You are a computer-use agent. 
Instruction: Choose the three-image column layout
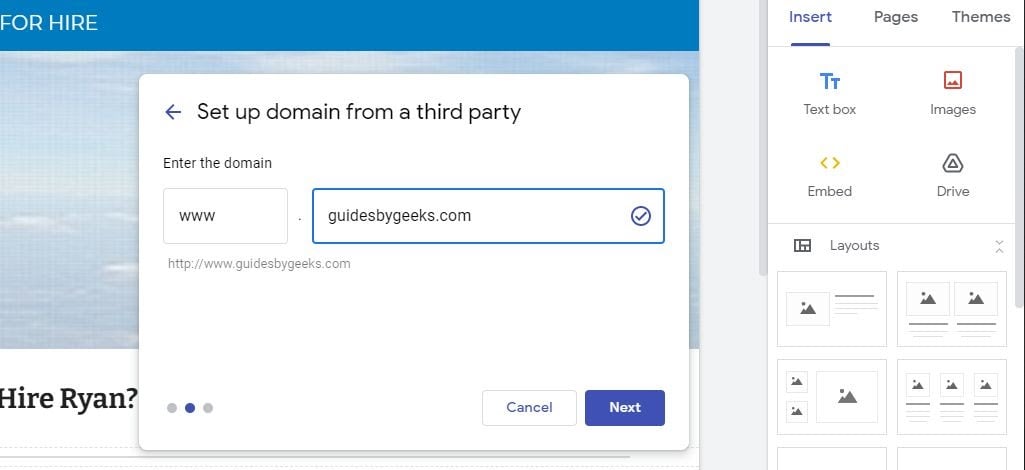[x=951, y=396]
